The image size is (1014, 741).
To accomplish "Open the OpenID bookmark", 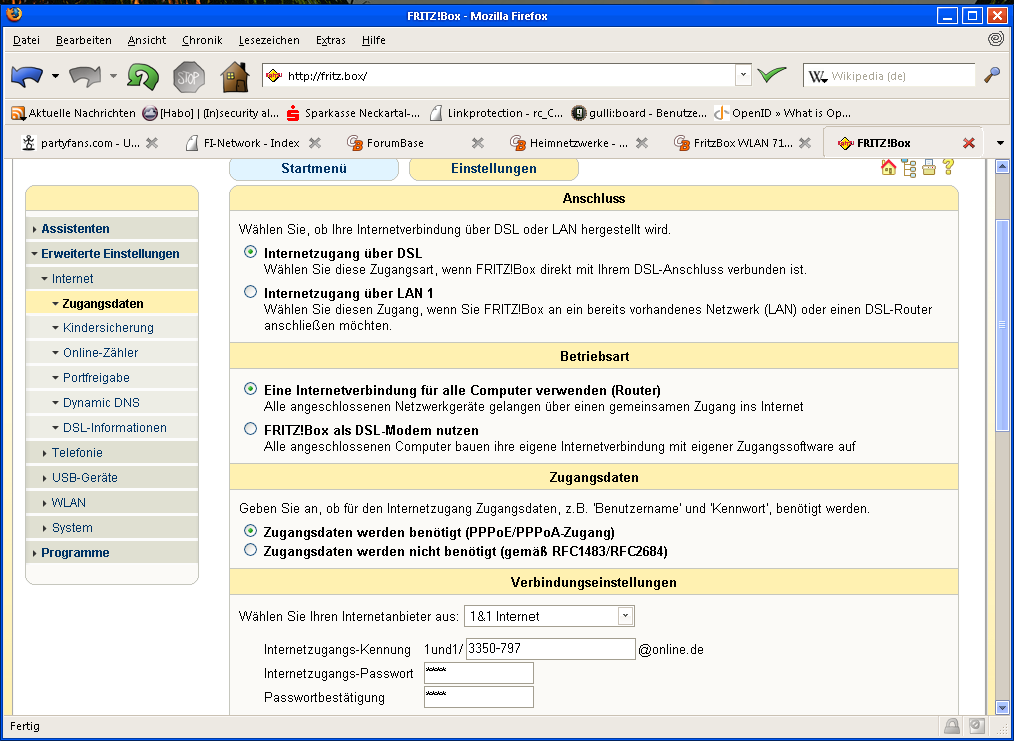I will click(x=782, y=113).
